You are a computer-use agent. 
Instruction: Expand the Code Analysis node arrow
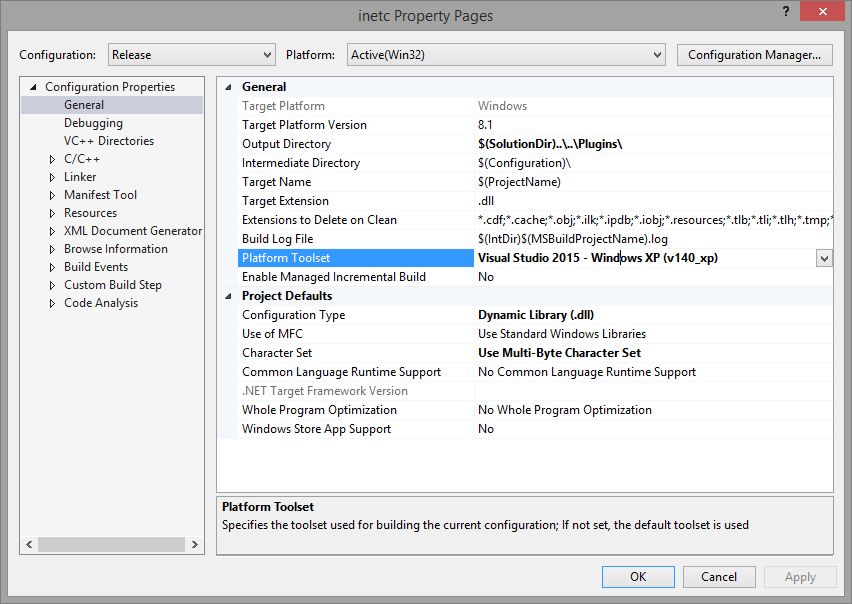(x=52, y=303)
